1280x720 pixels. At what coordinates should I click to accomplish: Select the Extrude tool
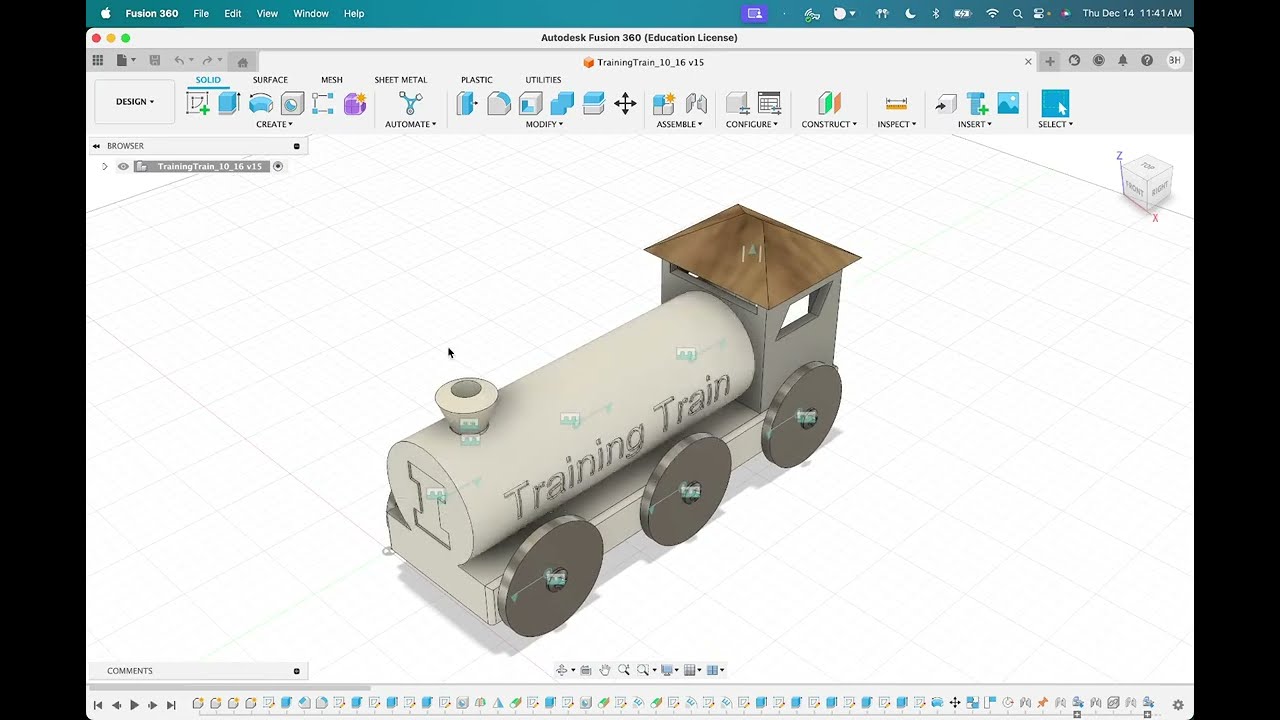tap(229, 103)
